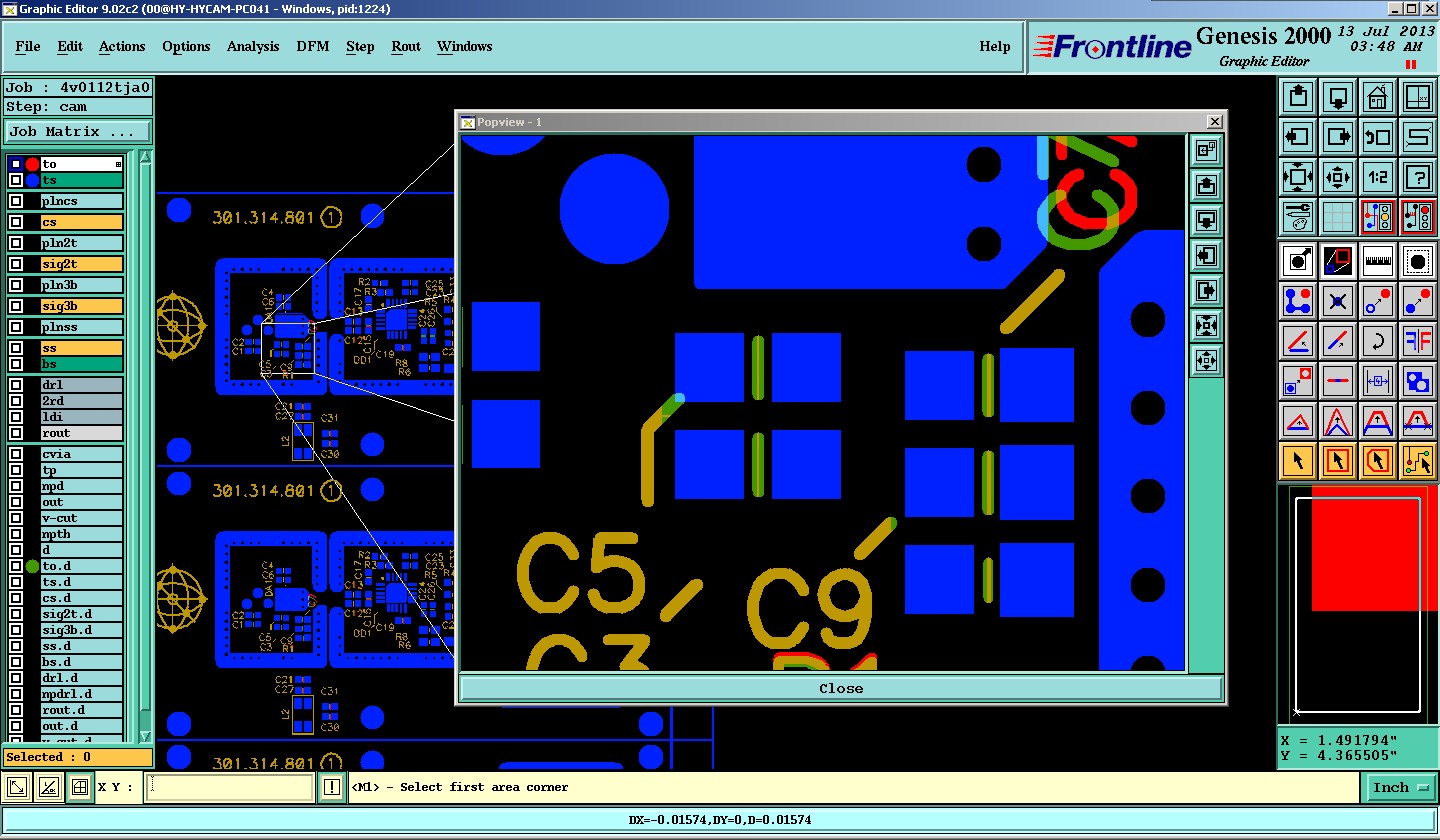Viewport: 1440px width, 840px height.
Task: Click the mirror F flip icon
Action: (1418, 341)
